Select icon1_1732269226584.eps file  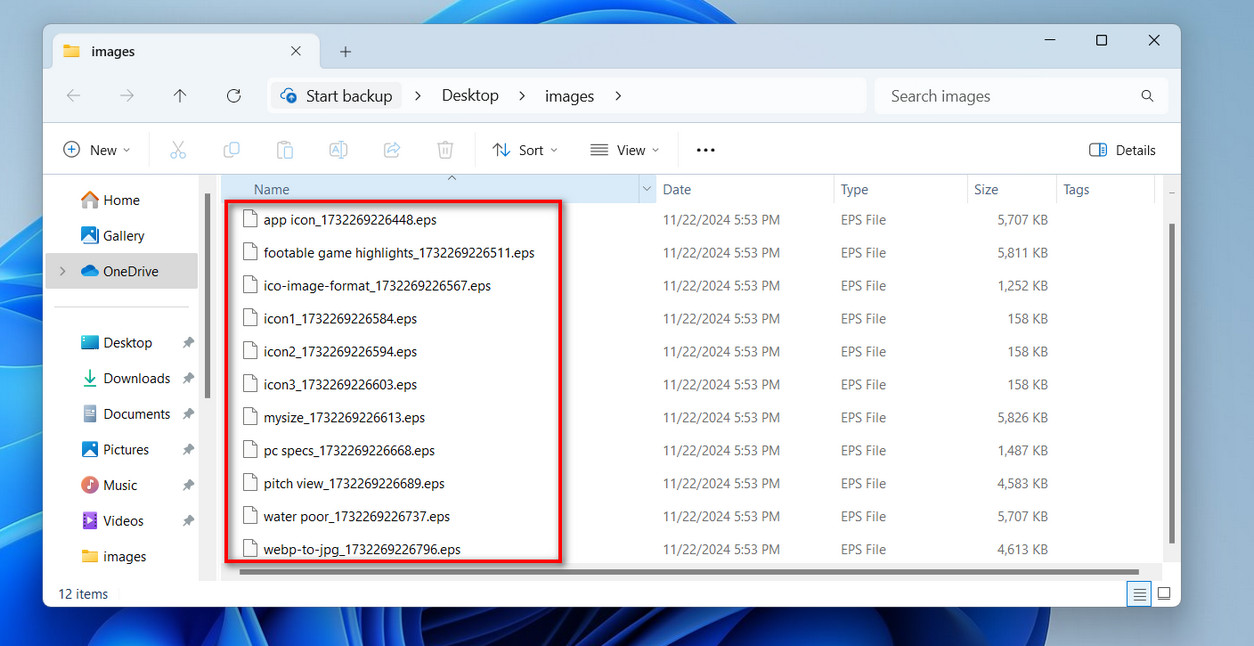click(x=330, y=319)
